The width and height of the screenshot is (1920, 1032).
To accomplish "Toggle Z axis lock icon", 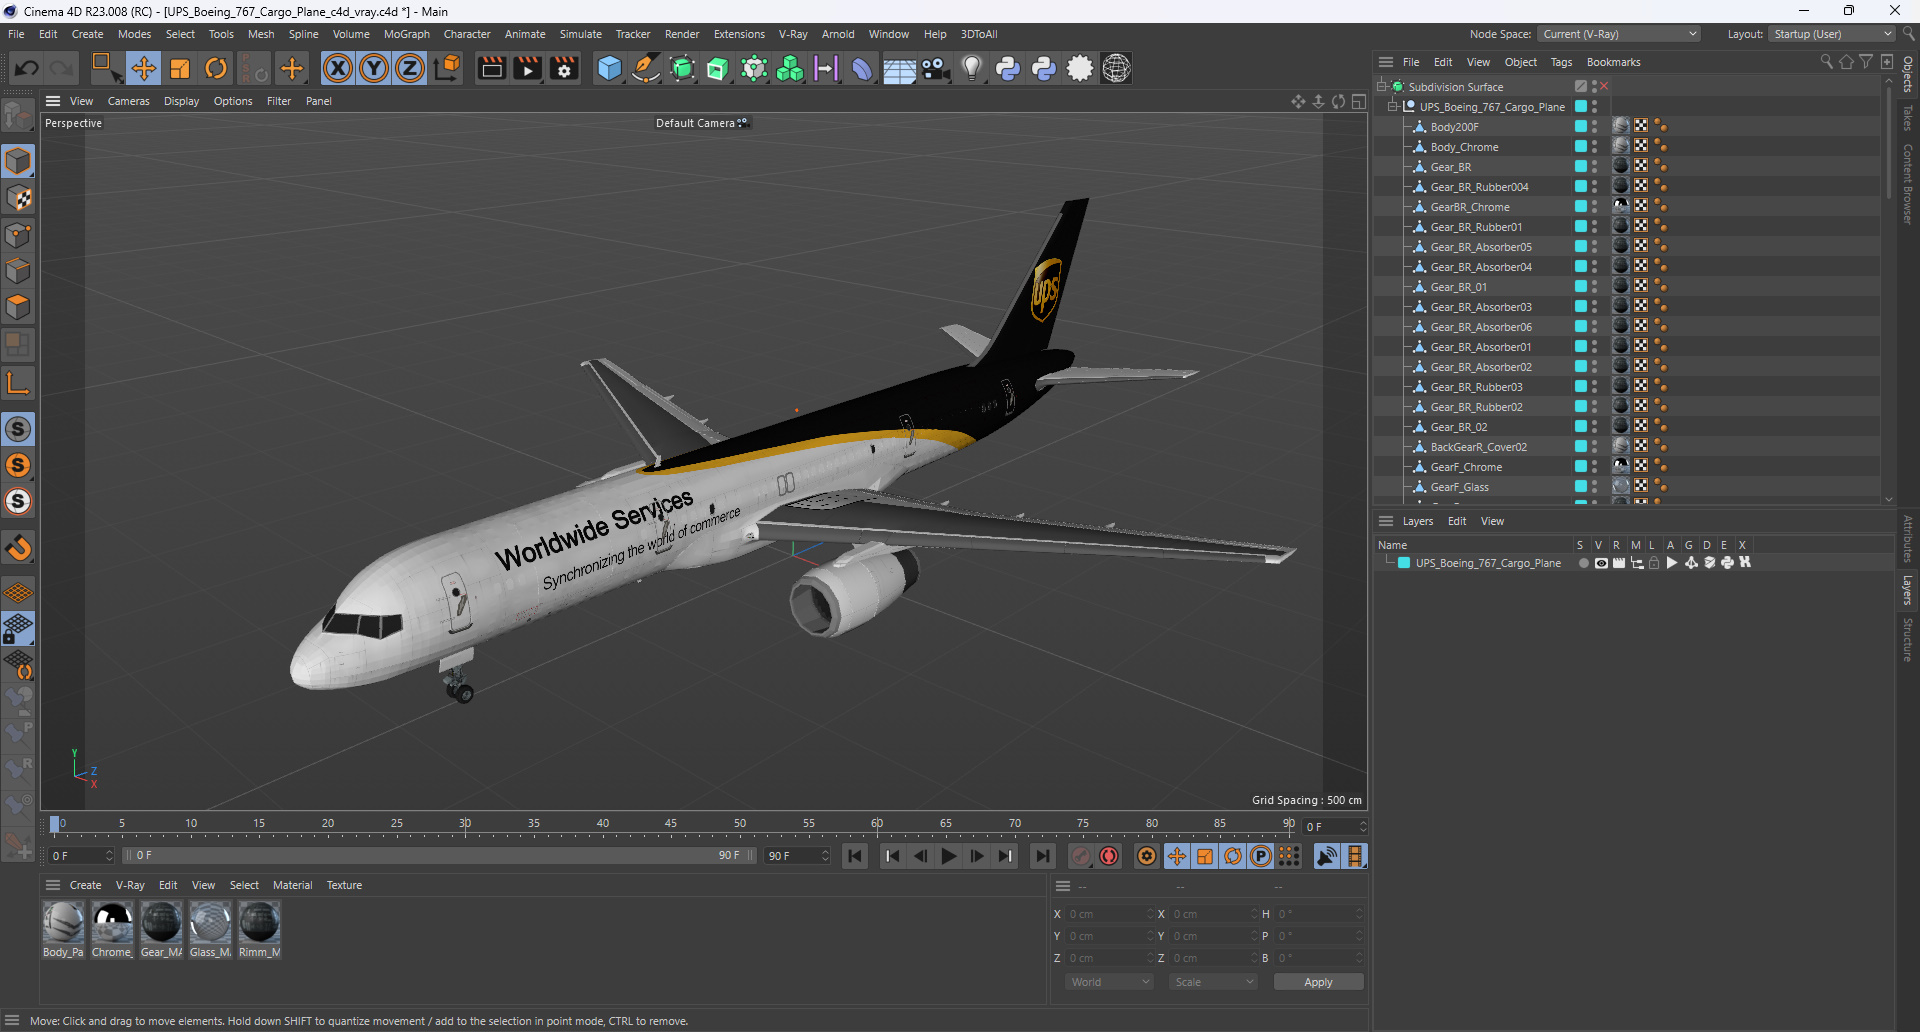I will (x=410, y=68).
